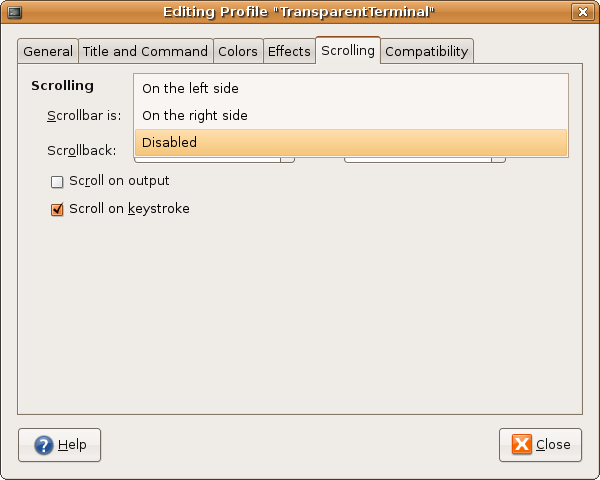This screenshot has height=480, width=600.
Task: Click the second Scrollback spinner arrows
Action: [x=498, y=160]
